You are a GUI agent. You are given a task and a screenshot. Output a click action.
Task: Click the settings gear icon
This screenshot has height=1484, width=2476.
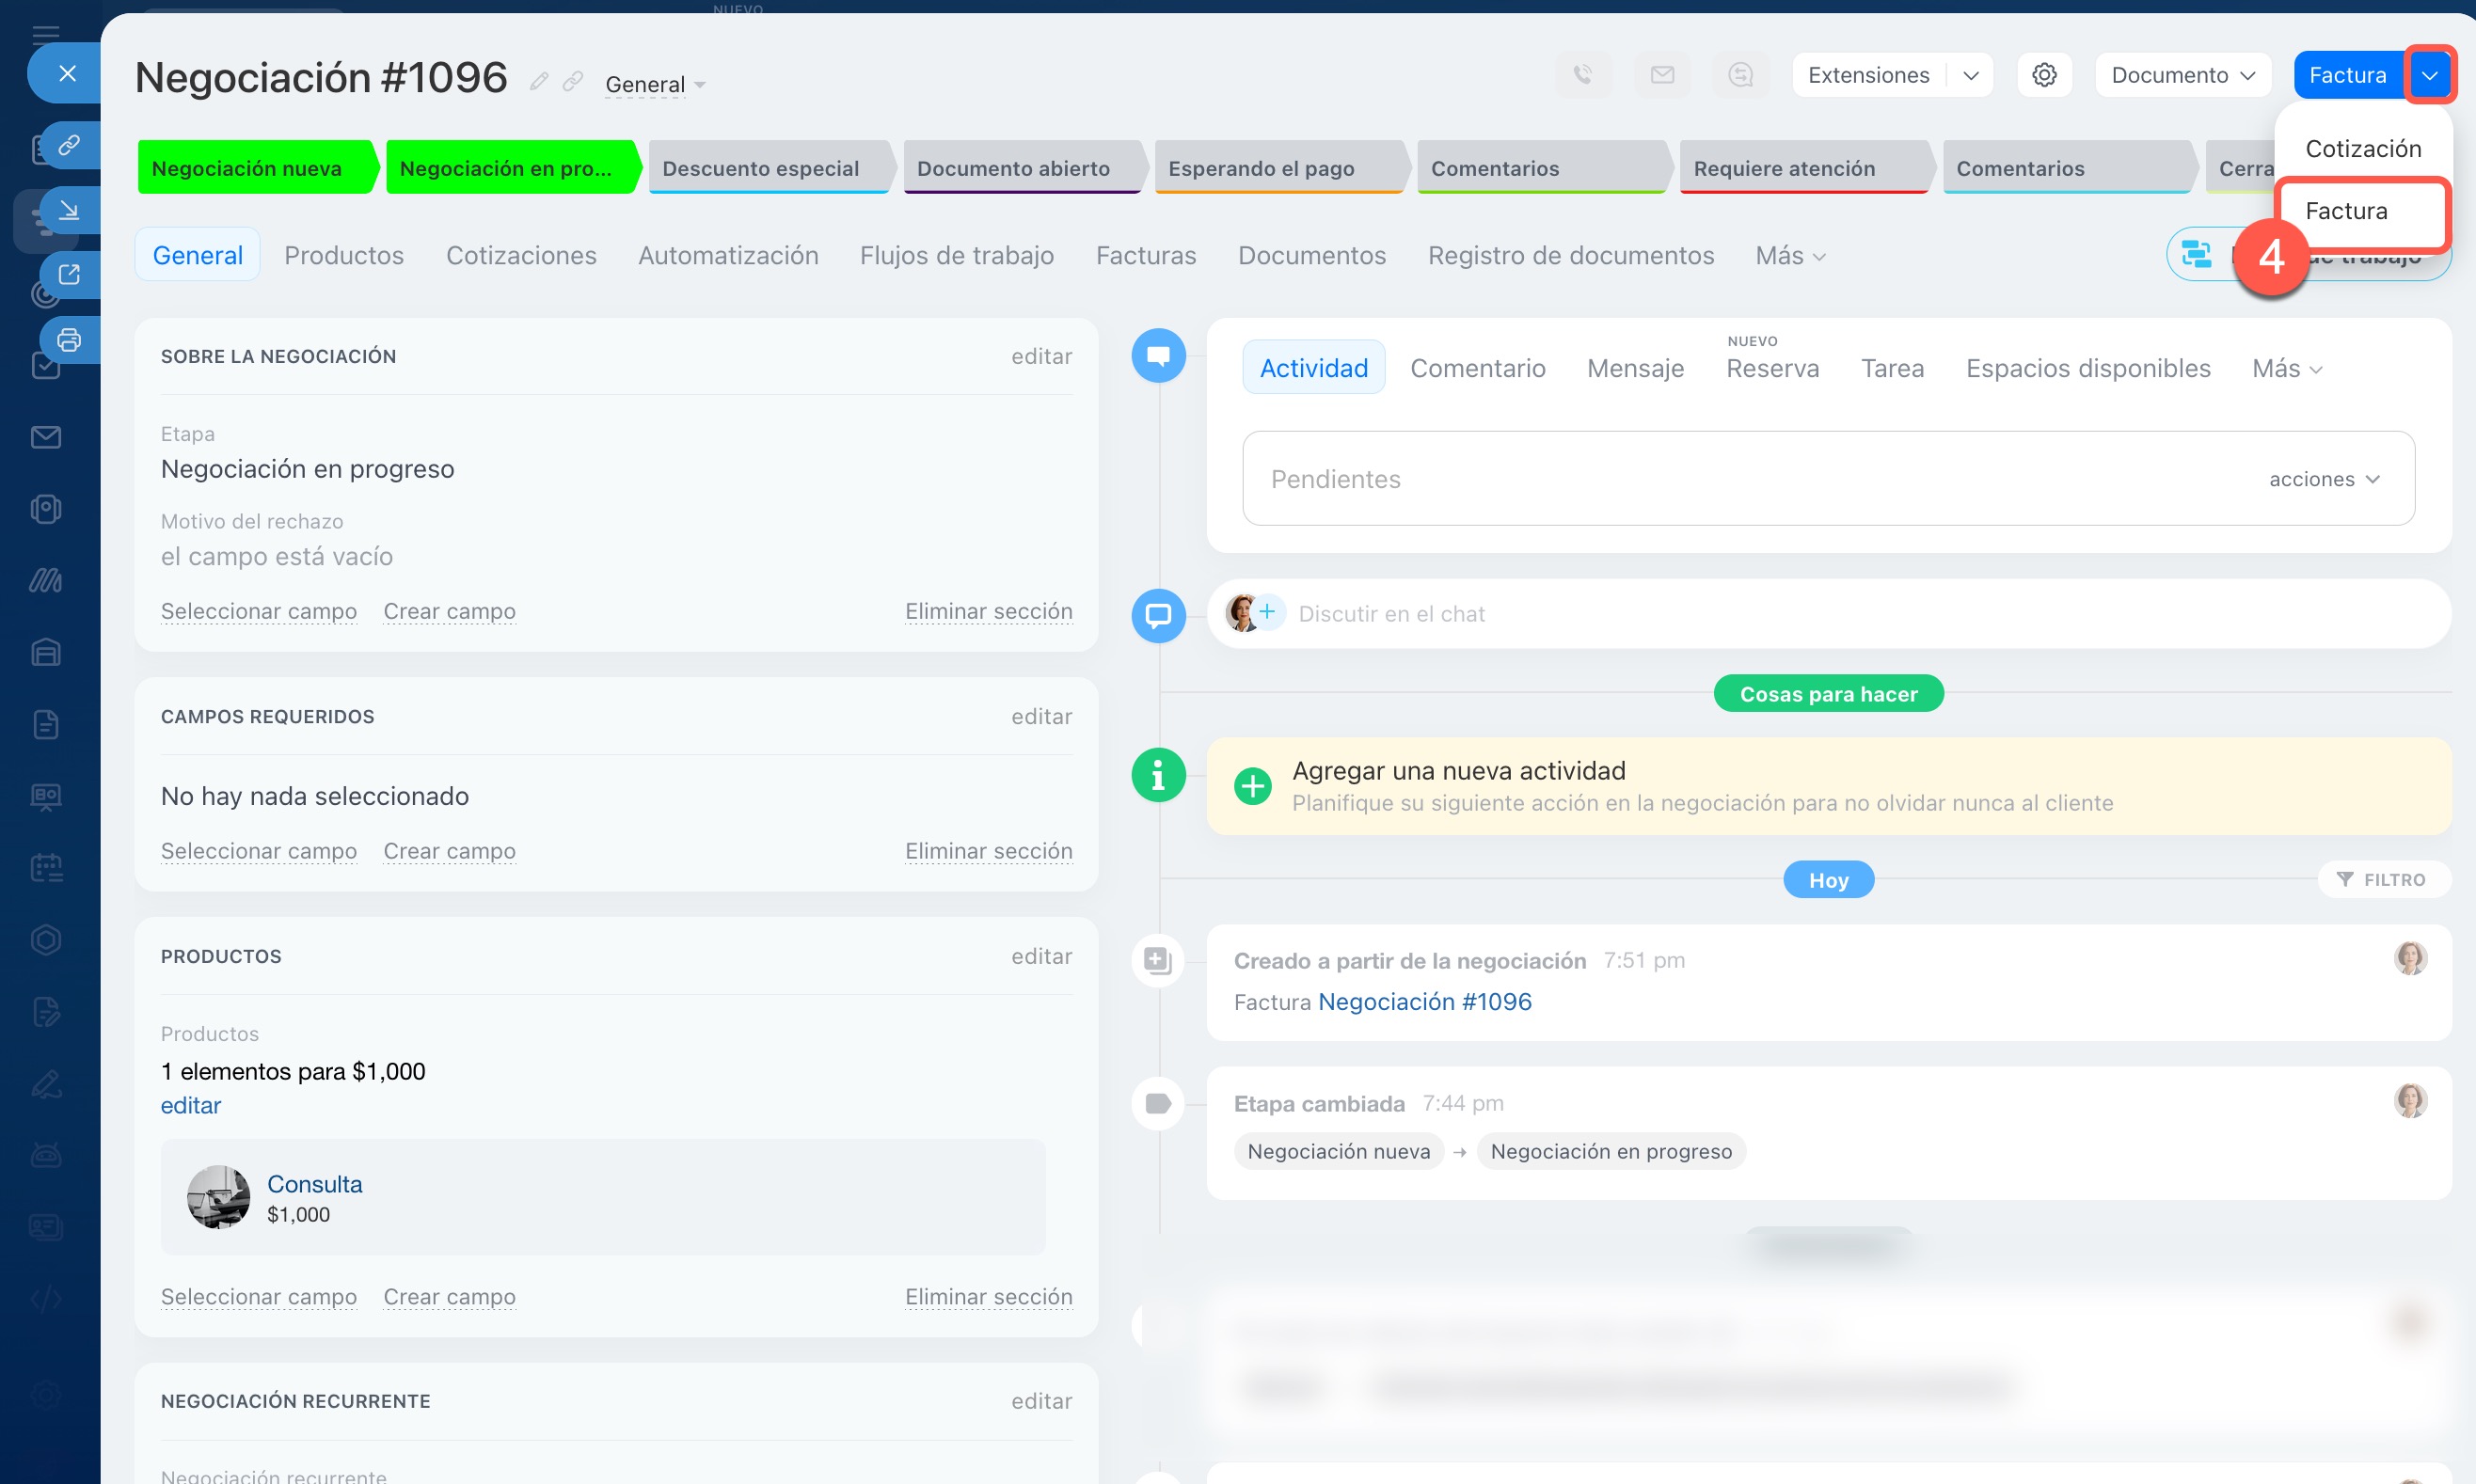[2044, 75]
